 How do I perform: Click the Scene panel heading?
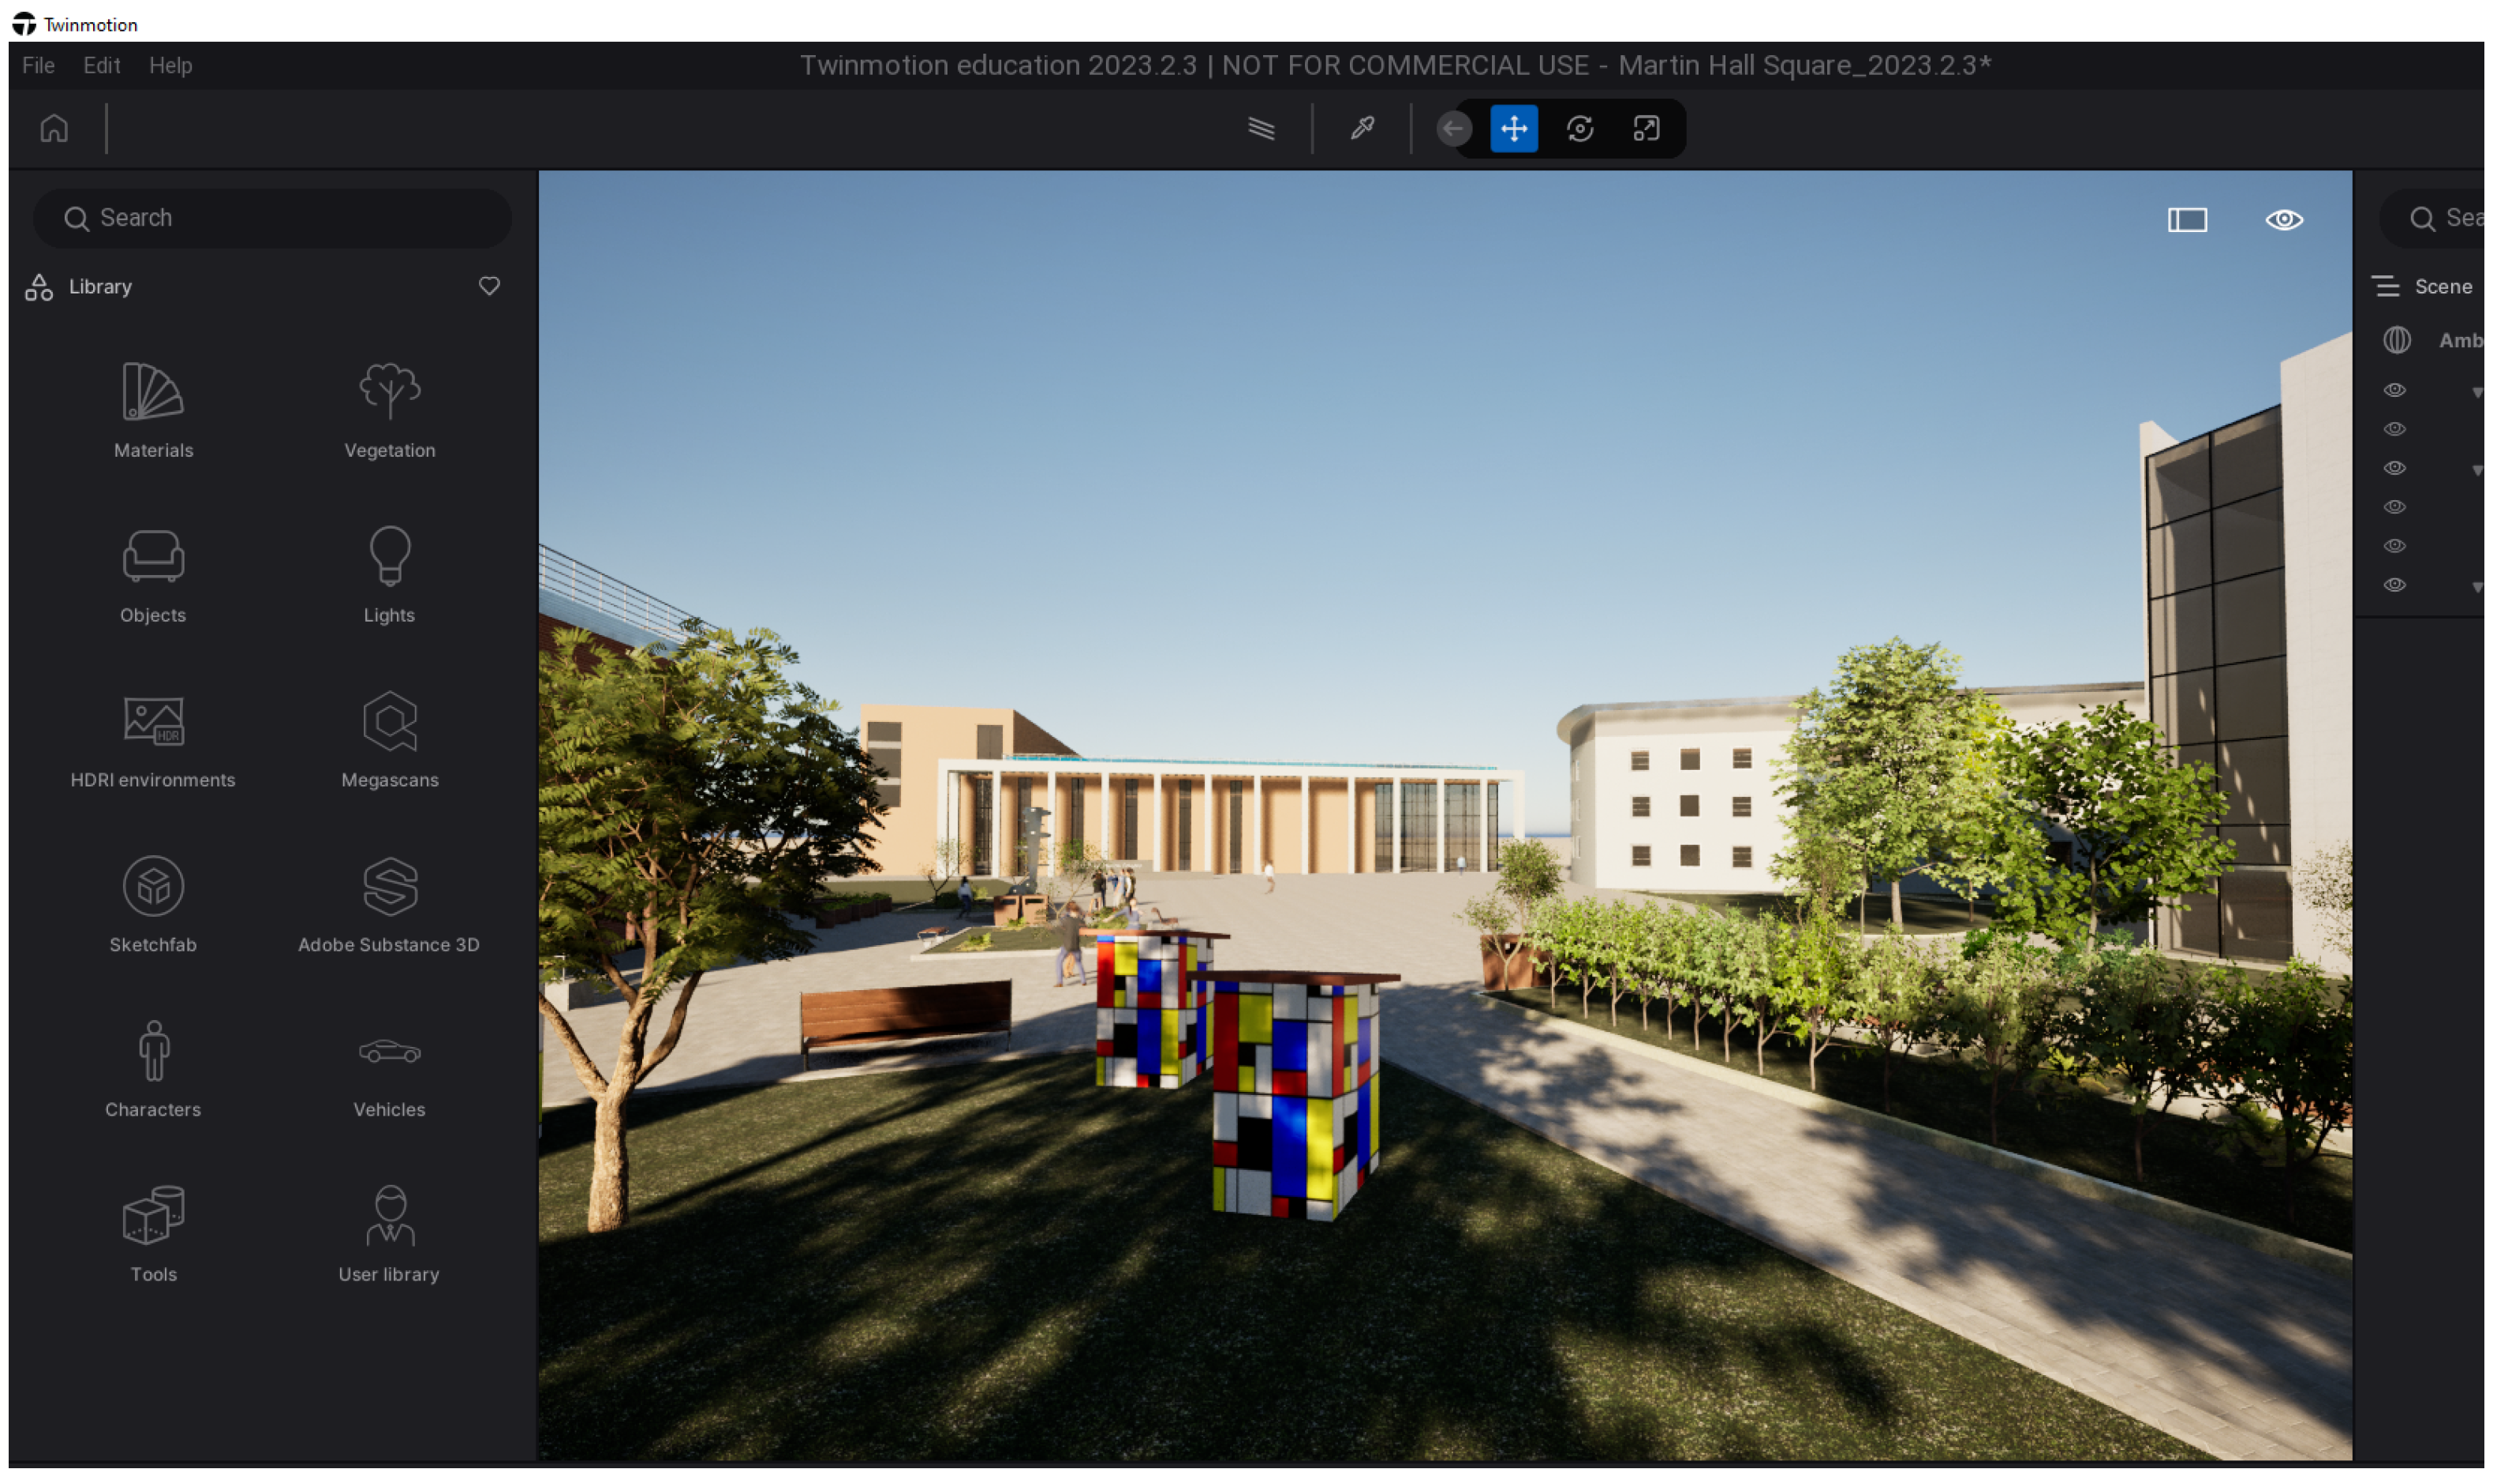(2443, 286)
